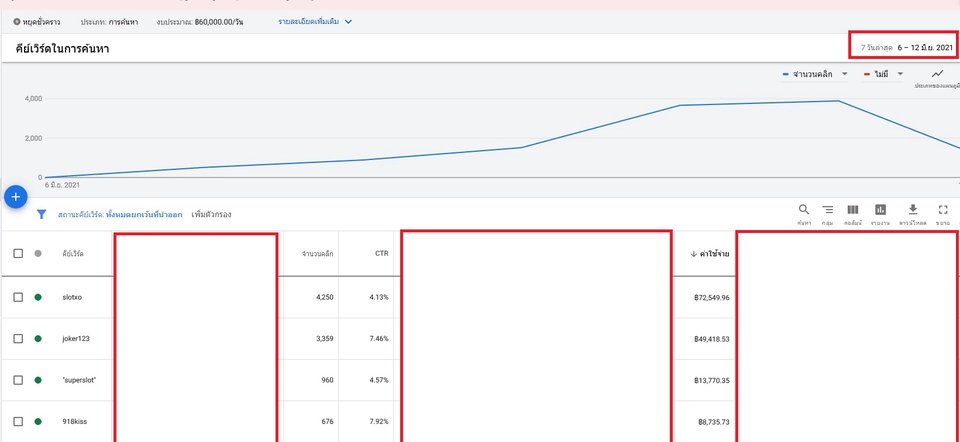Screen dimensions: 960x442
Task: Open the segment (กลุ่ม) icon
Action: 828,210
